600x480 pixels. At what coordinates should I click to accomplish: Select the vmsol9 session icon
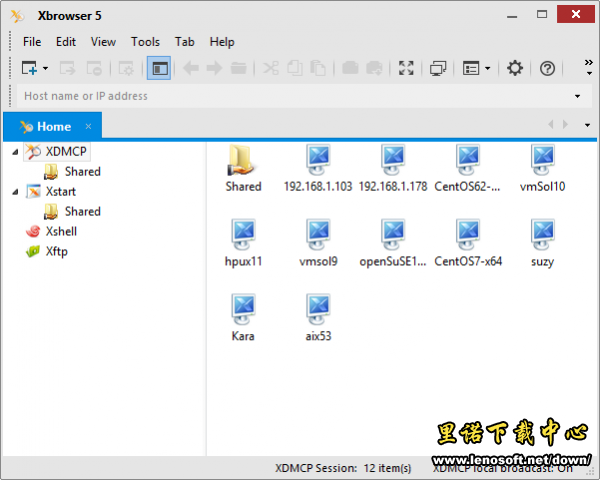(x=318, y=243)
